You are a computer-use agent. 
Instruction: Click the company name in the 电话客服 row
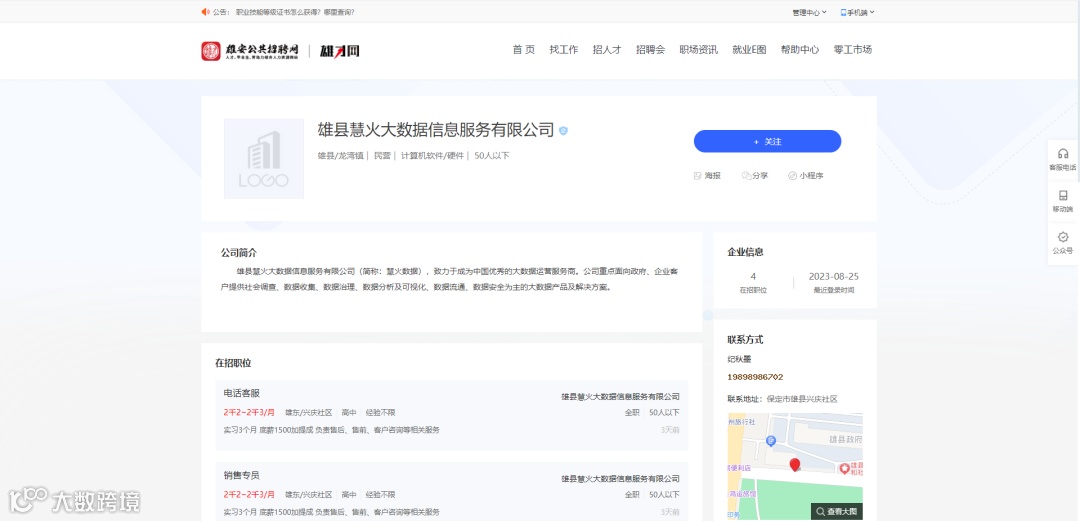621,396
